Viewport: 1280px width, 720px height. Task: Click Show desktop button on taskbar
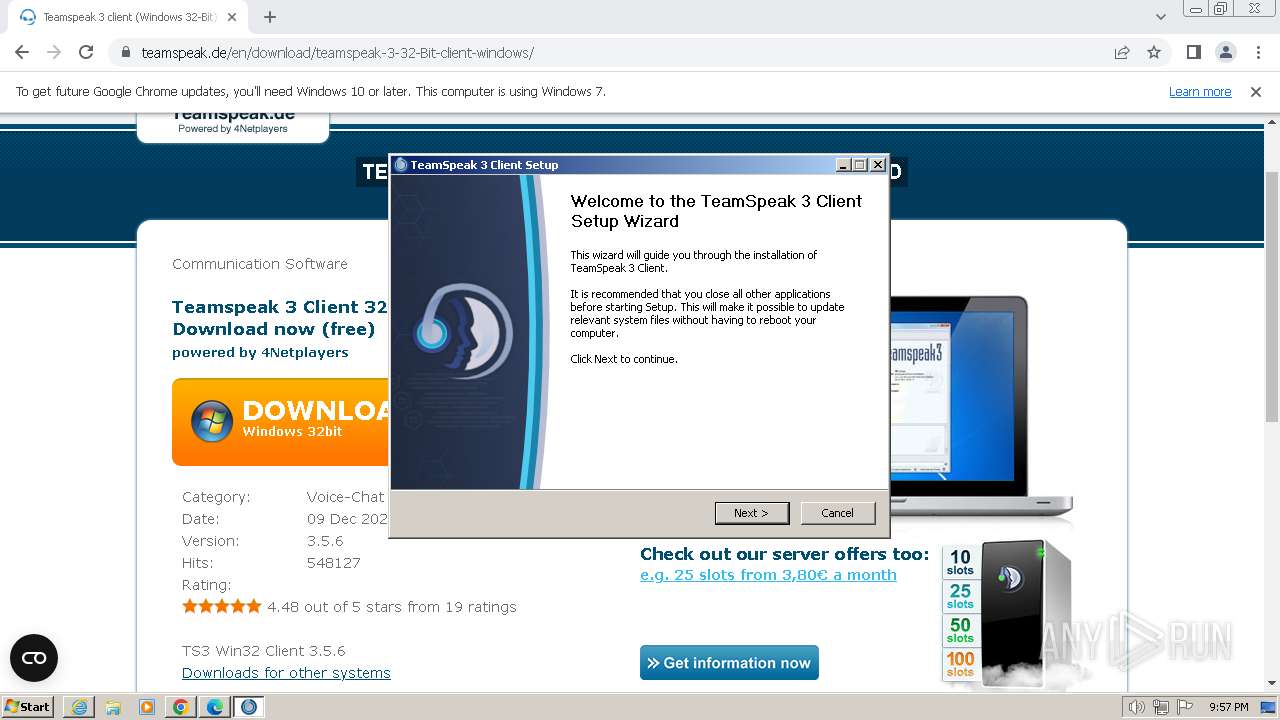point(1269,707)
